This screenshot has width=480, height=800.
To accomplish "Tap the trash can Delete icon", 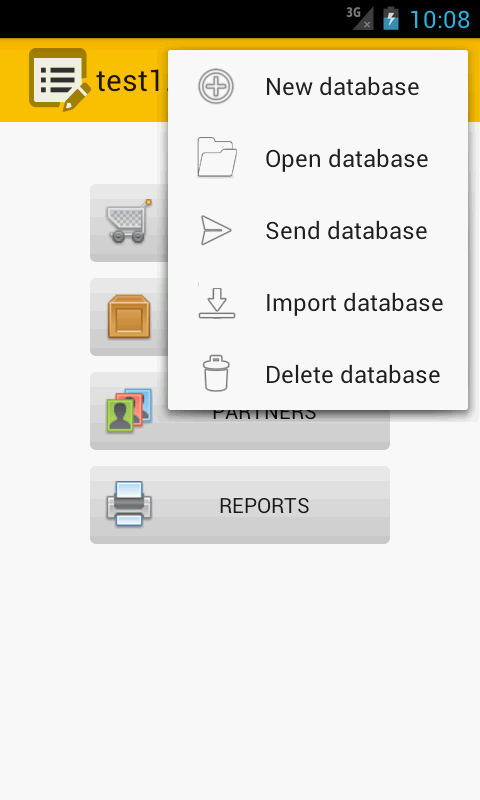I will 216,373.
